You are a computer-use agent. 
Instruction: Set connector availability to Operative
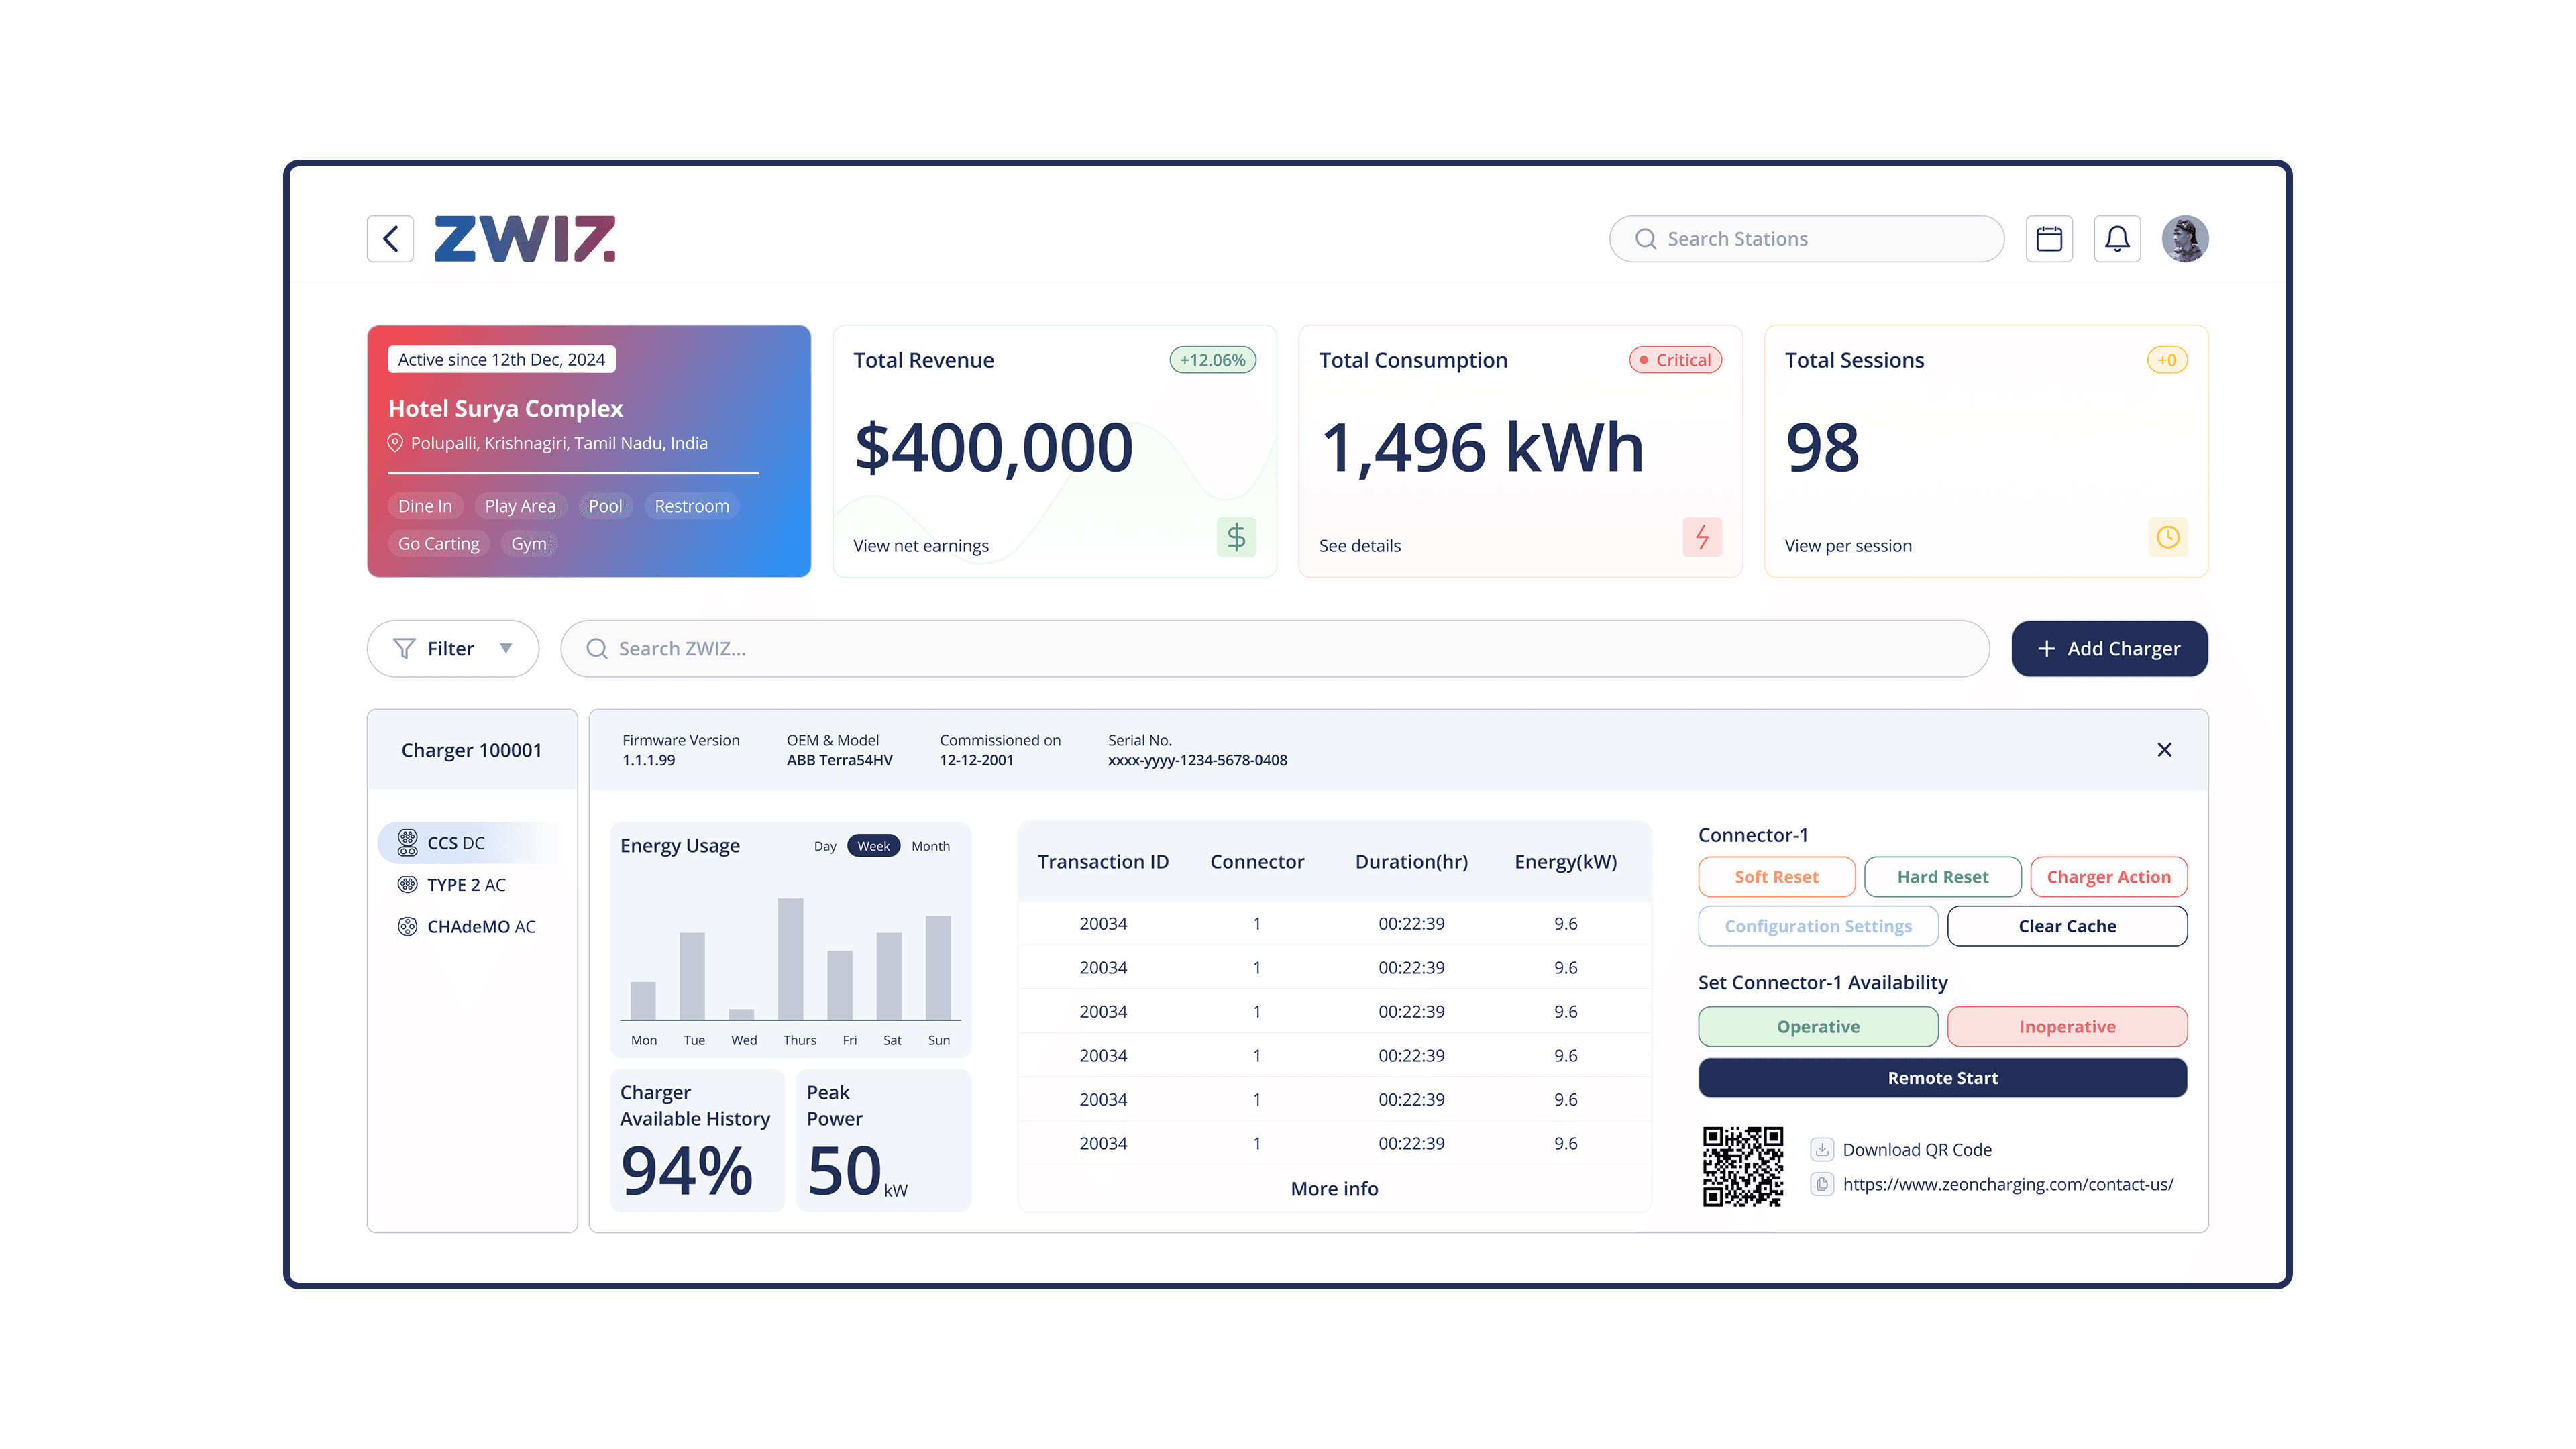(1818, 1026)
